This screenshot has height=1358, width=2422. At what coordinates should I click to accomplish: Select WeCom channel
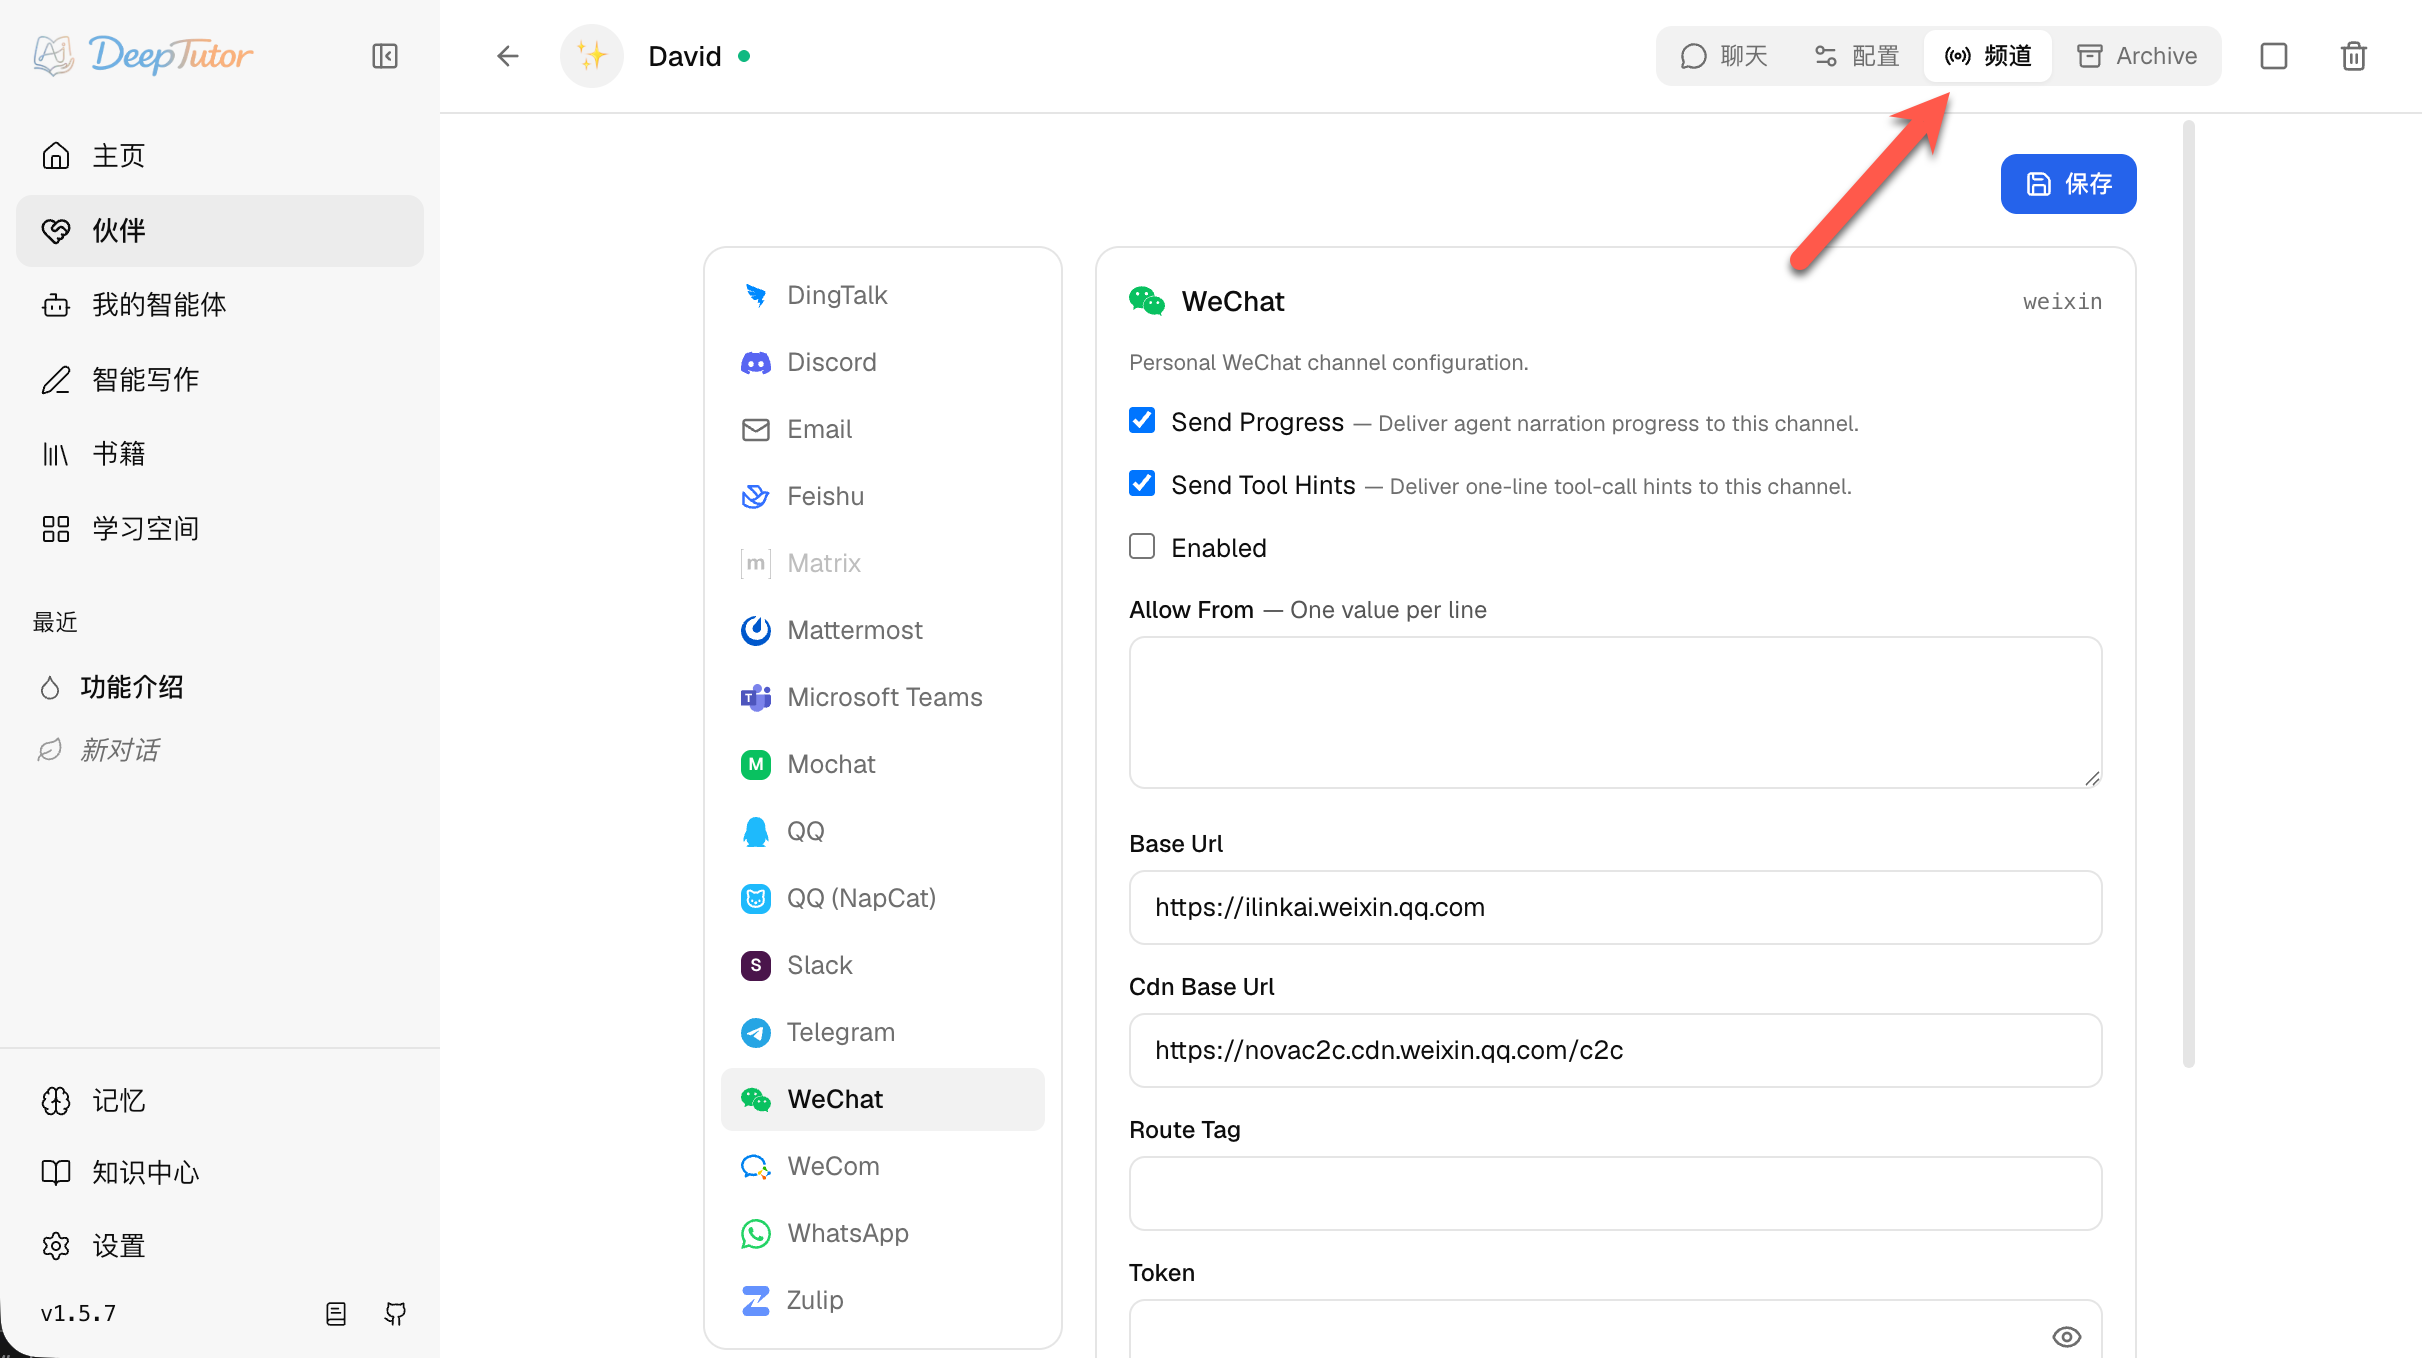883,1166
